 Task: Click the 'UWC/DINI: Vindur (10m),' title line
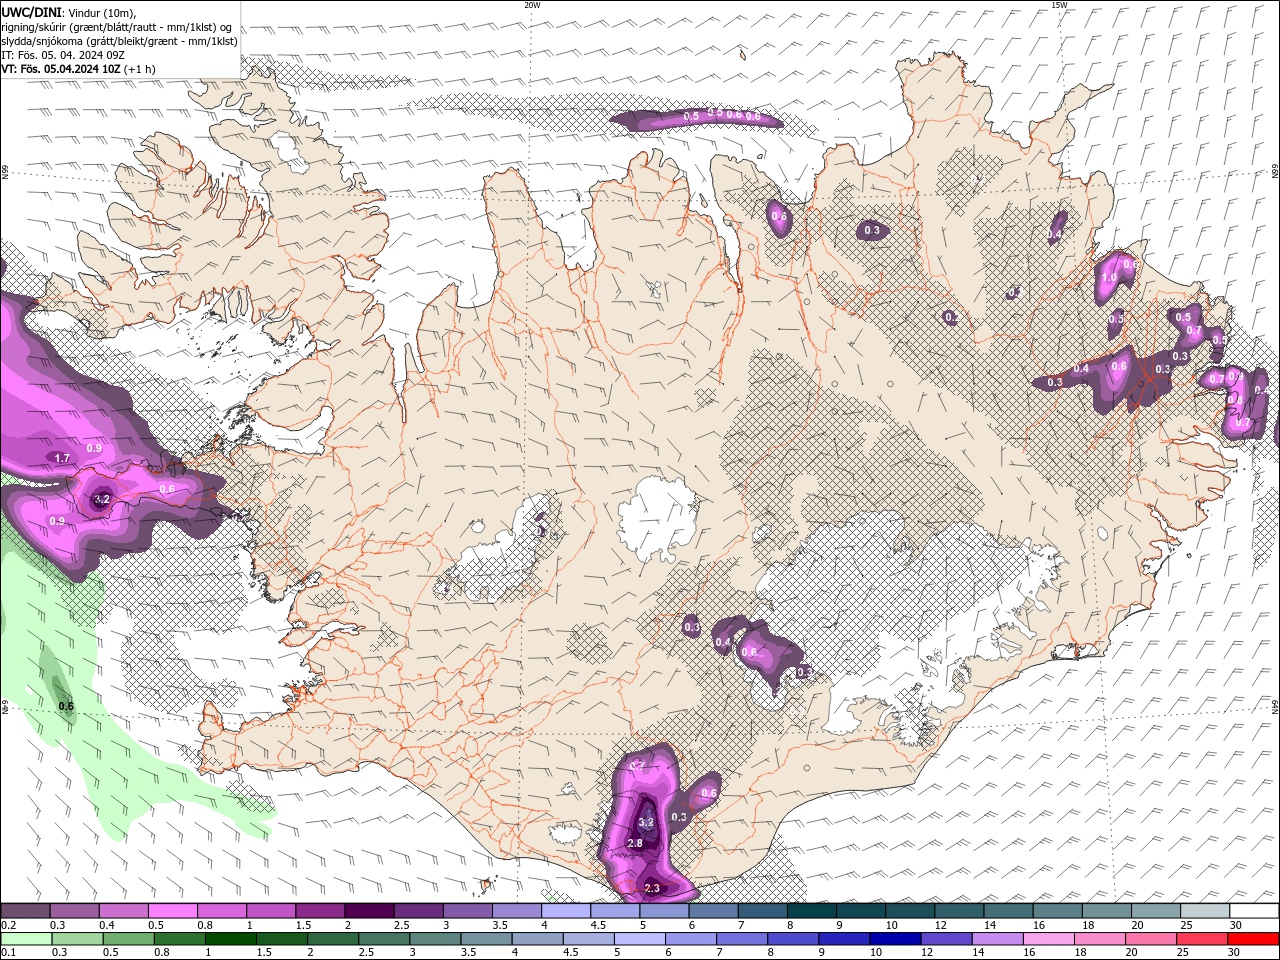[x=68, y=12]
